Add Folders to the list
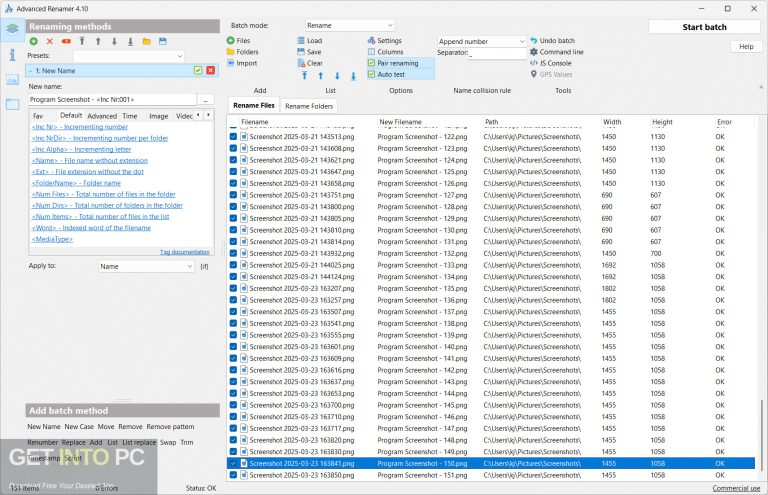 (x=242, y=52)
